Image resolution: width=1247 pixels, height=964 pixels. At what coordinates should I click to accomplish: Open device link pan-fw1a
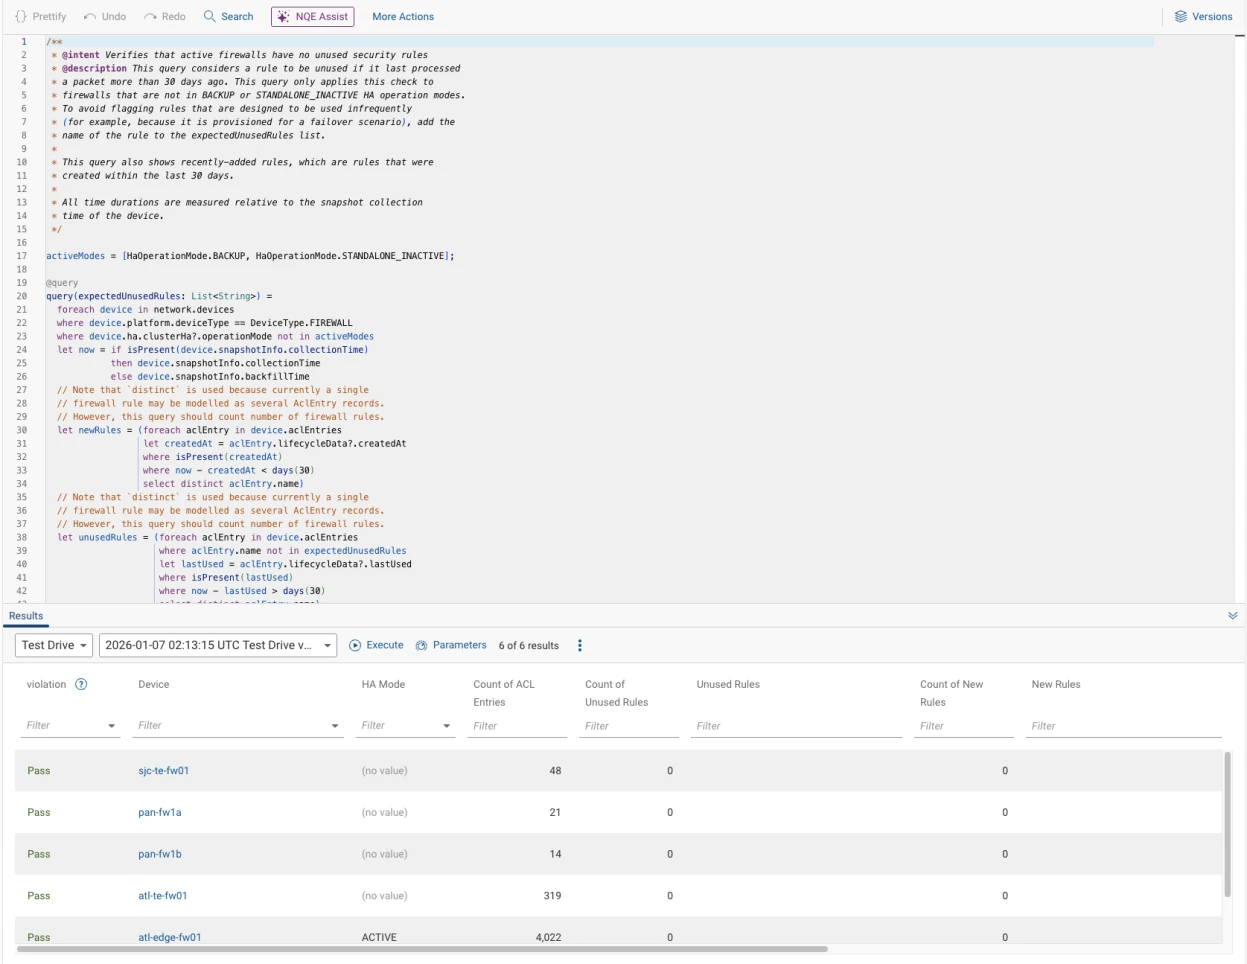point(160,813)
